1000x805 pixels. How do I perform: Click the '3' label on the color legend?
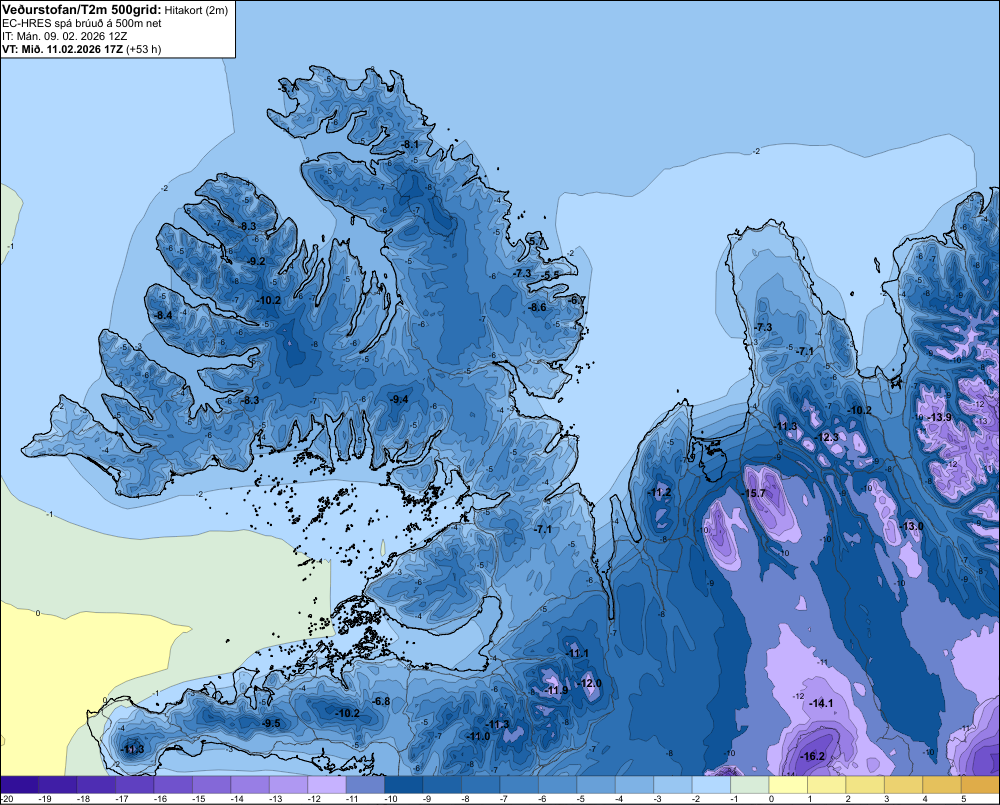tap(886, 799)
